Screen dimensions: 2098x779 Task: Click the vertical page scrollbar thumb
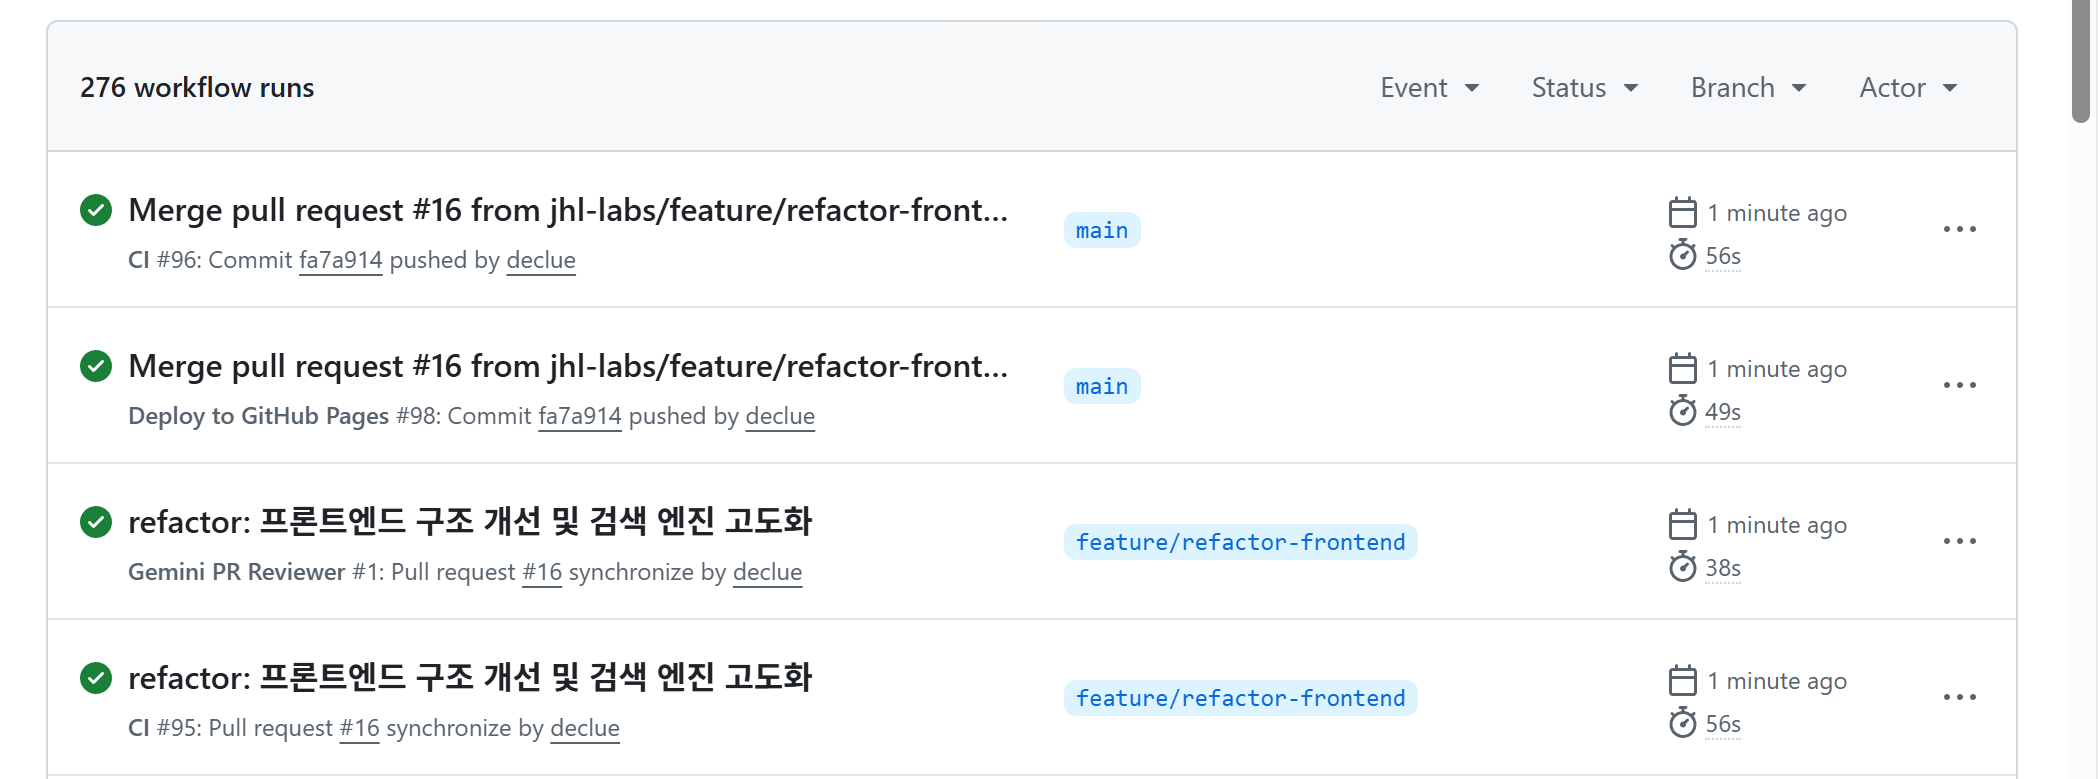[2081, 60]
